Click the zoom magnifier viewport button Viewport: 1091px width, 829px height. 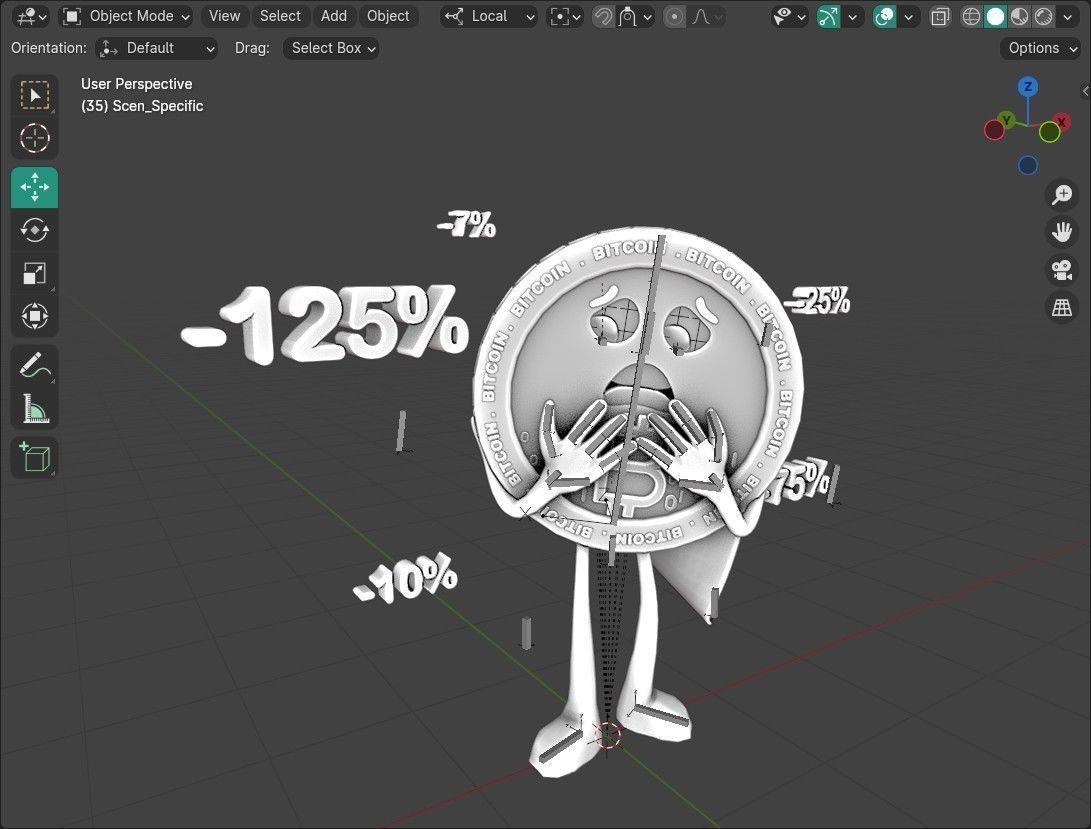pos(1062,195)
